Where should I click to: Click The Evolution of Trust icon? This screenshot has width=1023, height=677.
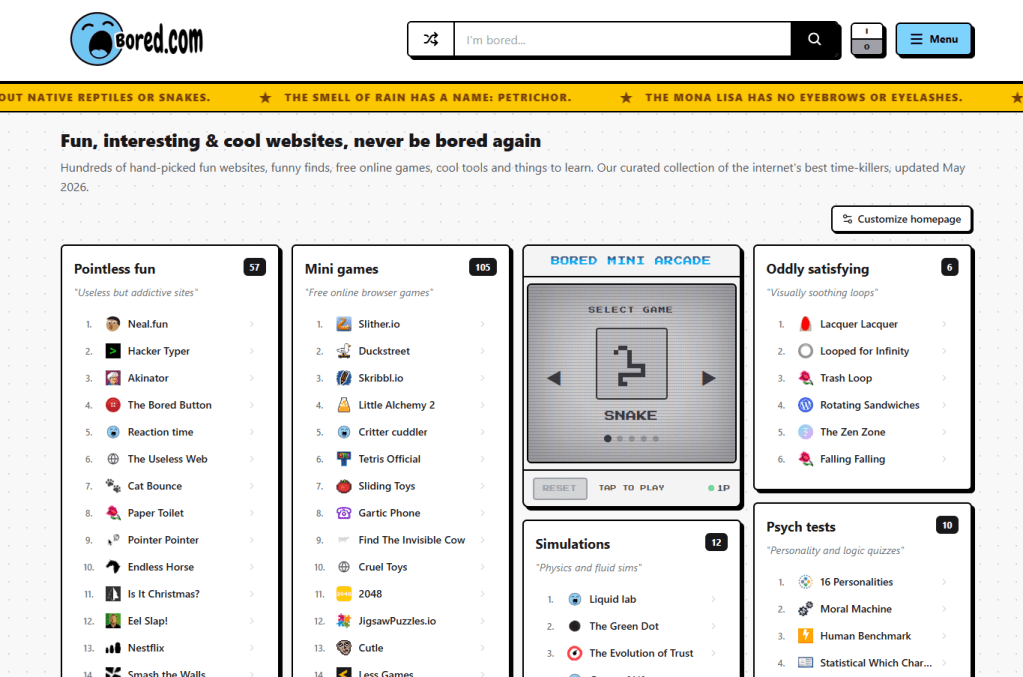point(575,653)
